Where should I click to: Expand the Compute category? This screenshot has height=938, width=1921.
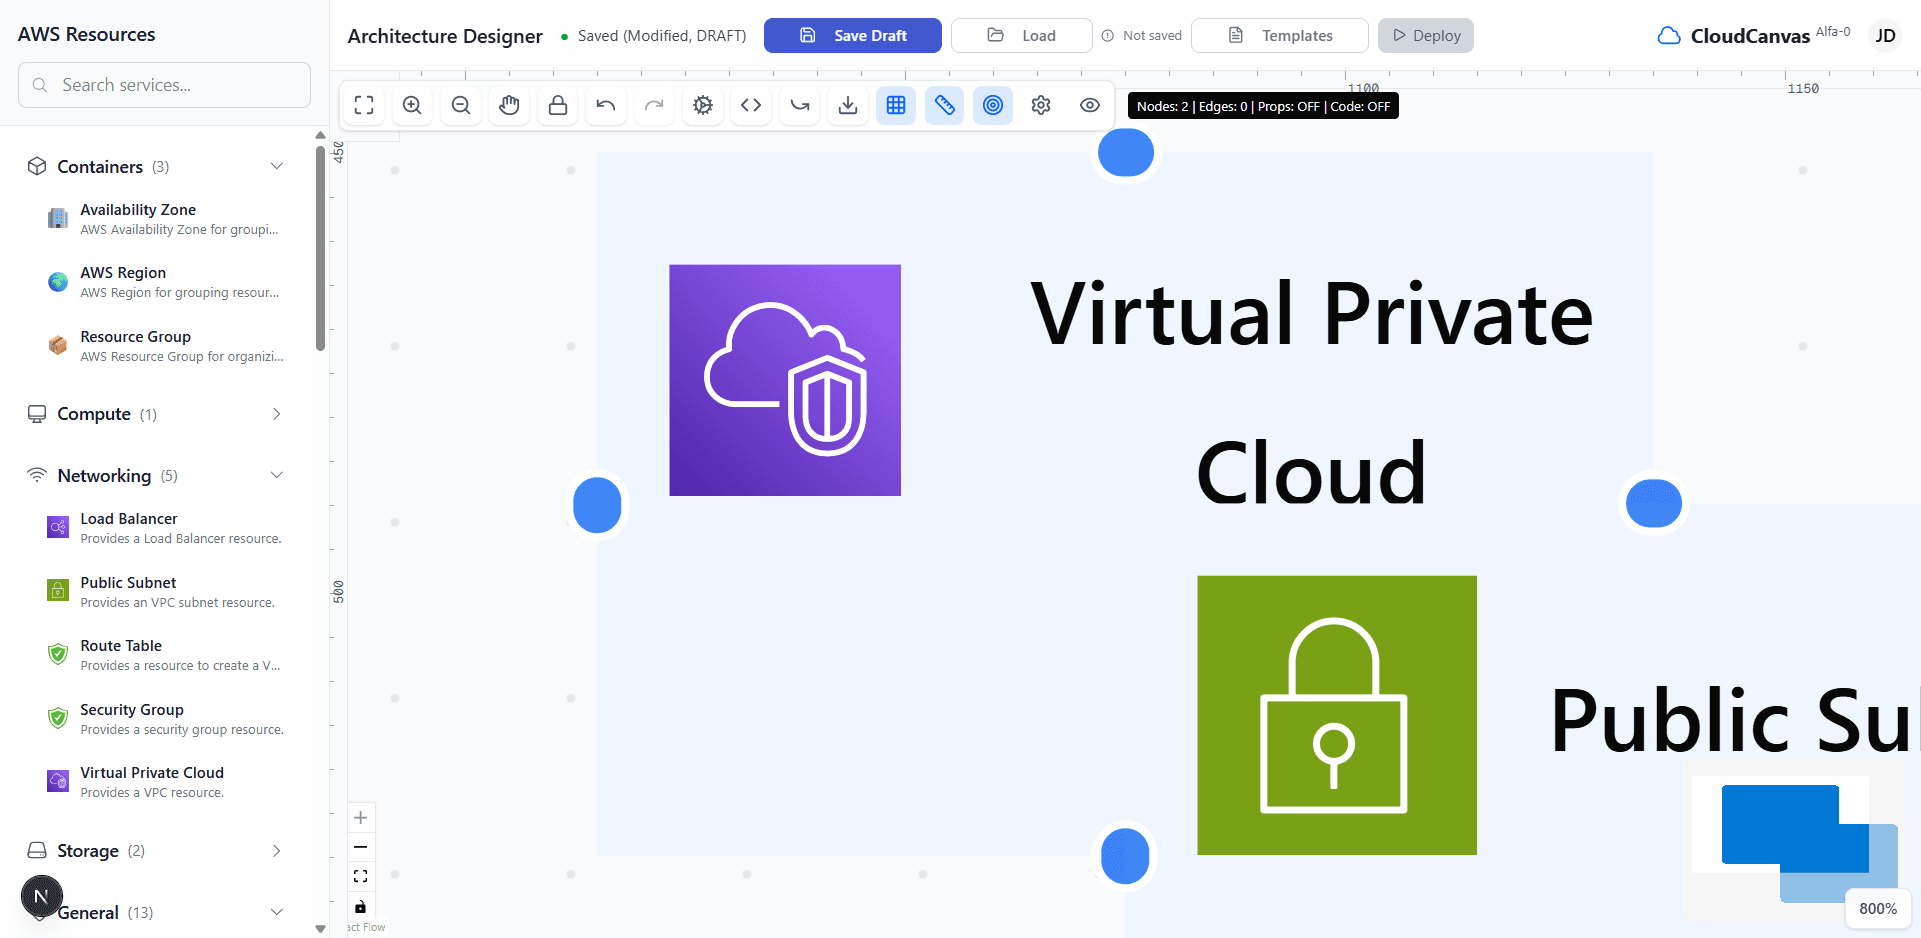pyautogui.click(x=276, y=413)
